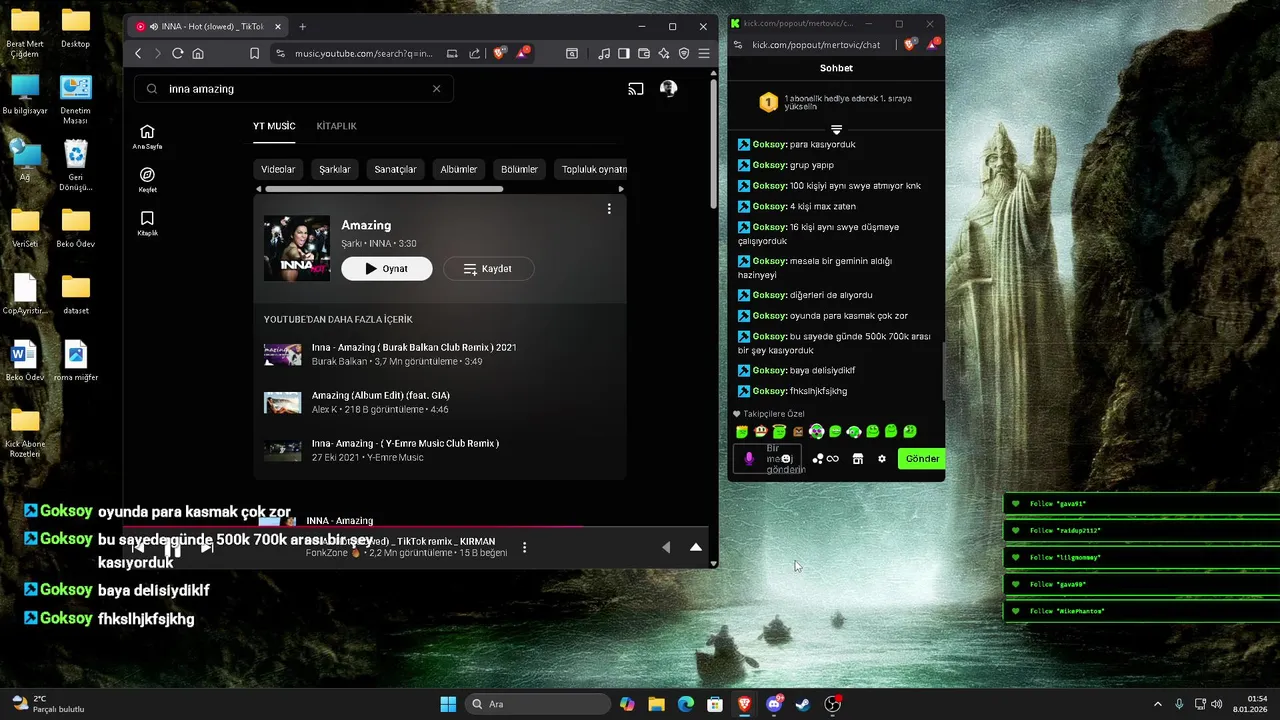
Task: Open the Brave Wallet icon
Action: coord(644,53)
